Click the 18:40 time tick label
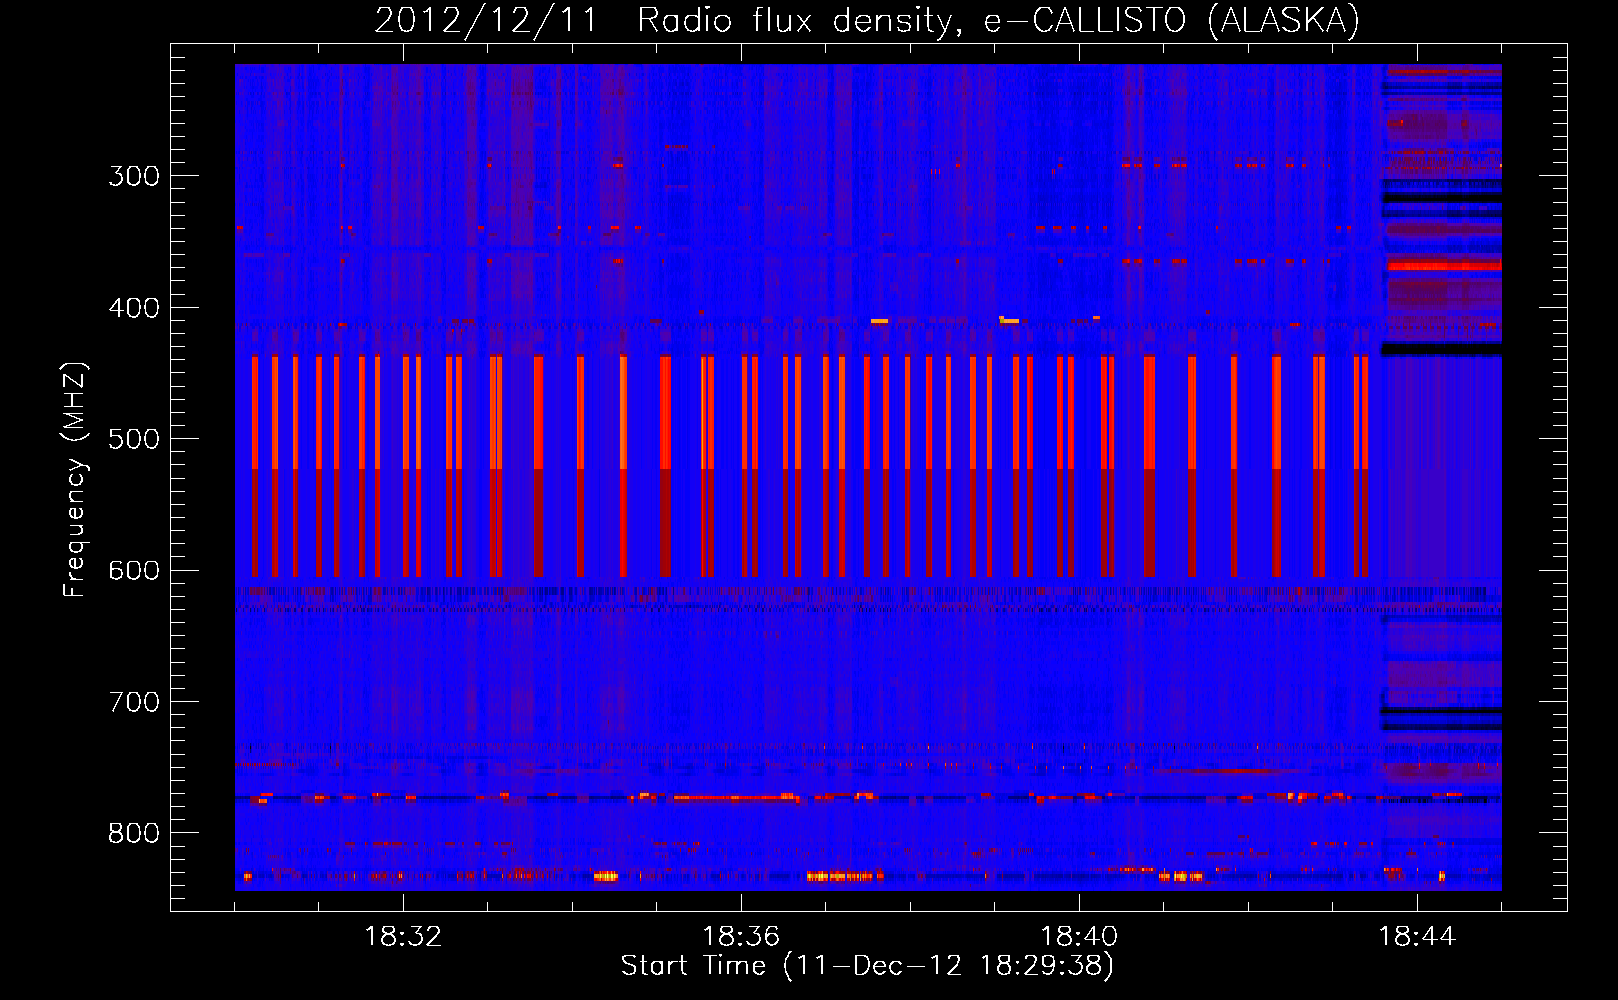Screen dimensions: 1618x1000 pos(1079,937)
